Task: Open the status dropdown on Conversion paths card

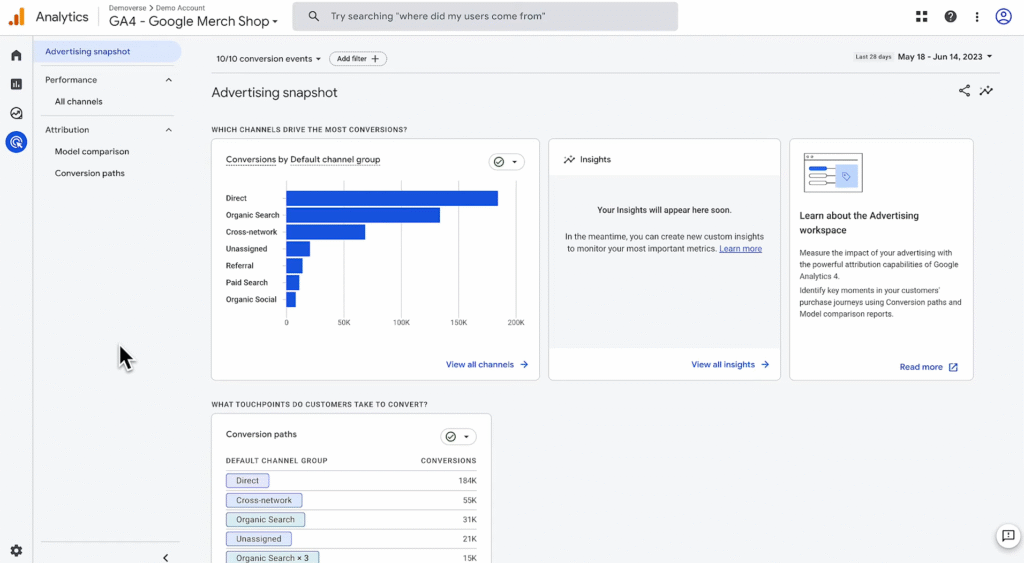Action: click(x=458, y=436)
